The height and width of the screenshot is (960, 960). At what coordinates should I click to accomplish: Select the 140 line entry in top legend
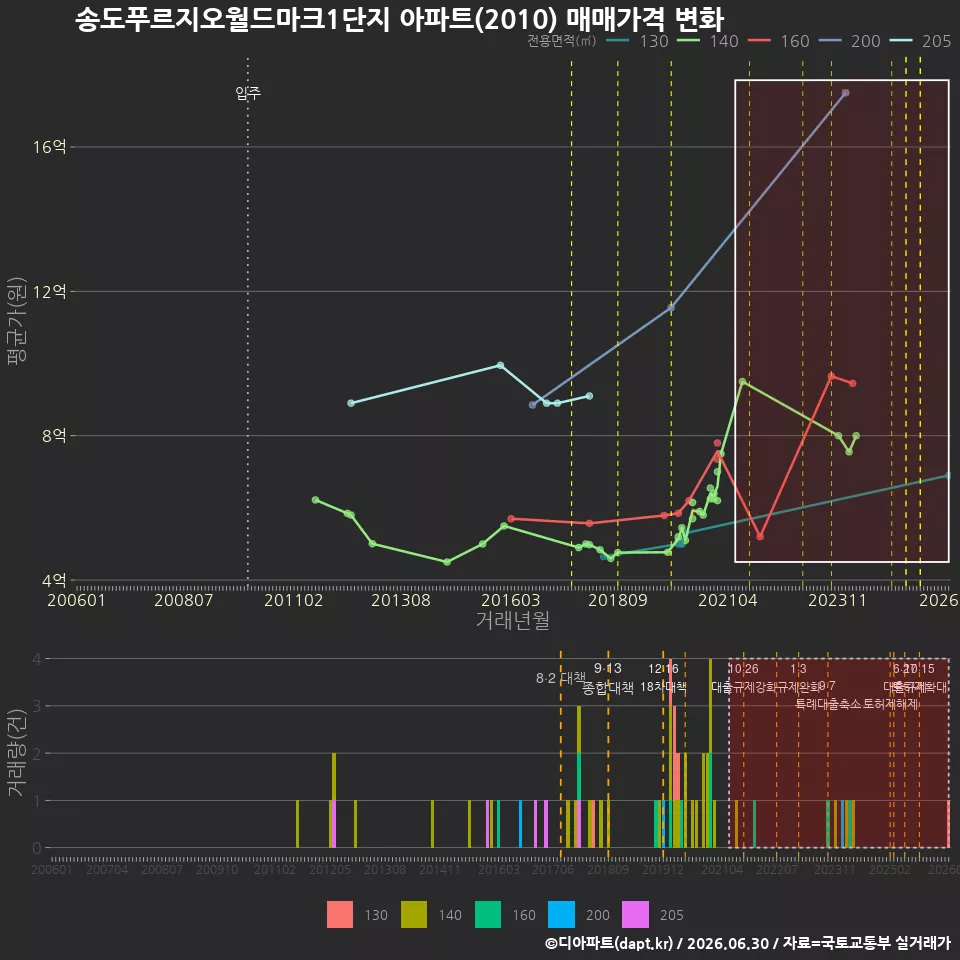click(707, 41)
